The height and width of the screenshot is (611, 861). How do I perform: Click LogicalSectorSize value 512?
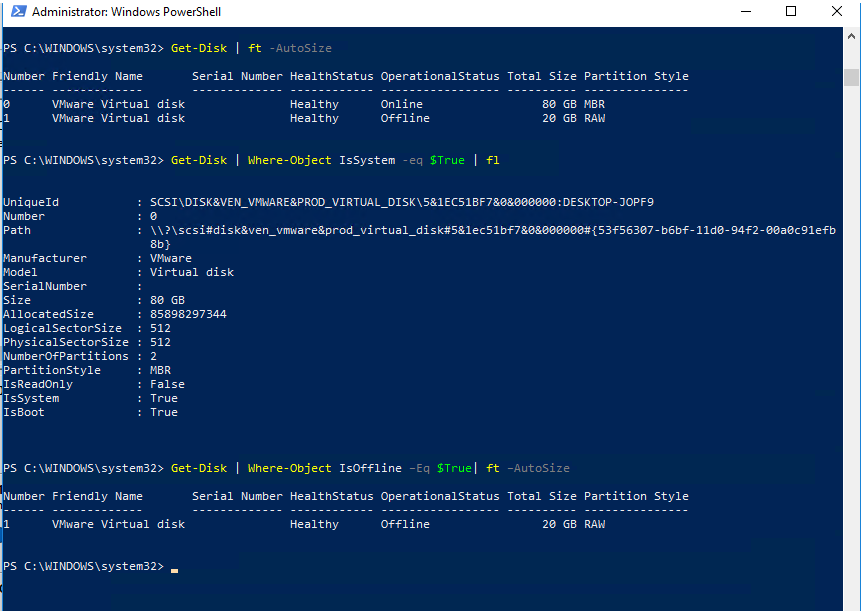tap(160, 328)
